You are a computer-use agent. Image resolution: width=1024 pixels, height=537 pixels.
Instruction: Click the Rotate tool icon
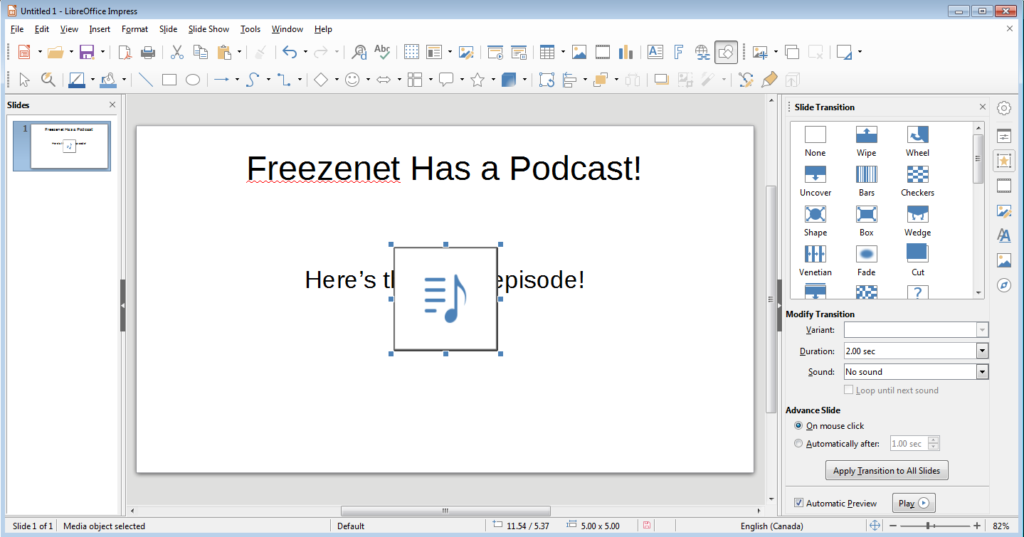pyautogui.click(x=547, y=80)
